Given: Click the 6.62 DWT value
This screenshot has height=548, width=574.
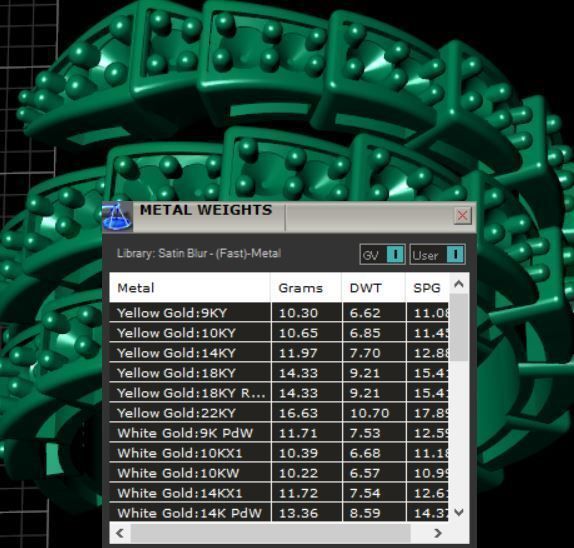Looking at the screenshot, I should click(x=365, y=313).
